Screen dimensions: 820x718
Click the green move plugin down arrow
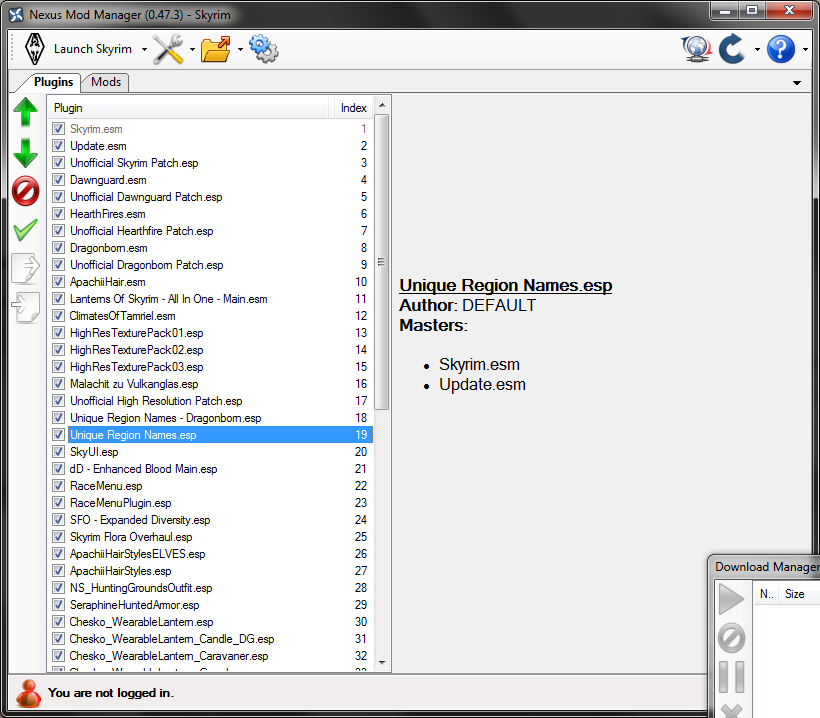(x=26, y=152)
